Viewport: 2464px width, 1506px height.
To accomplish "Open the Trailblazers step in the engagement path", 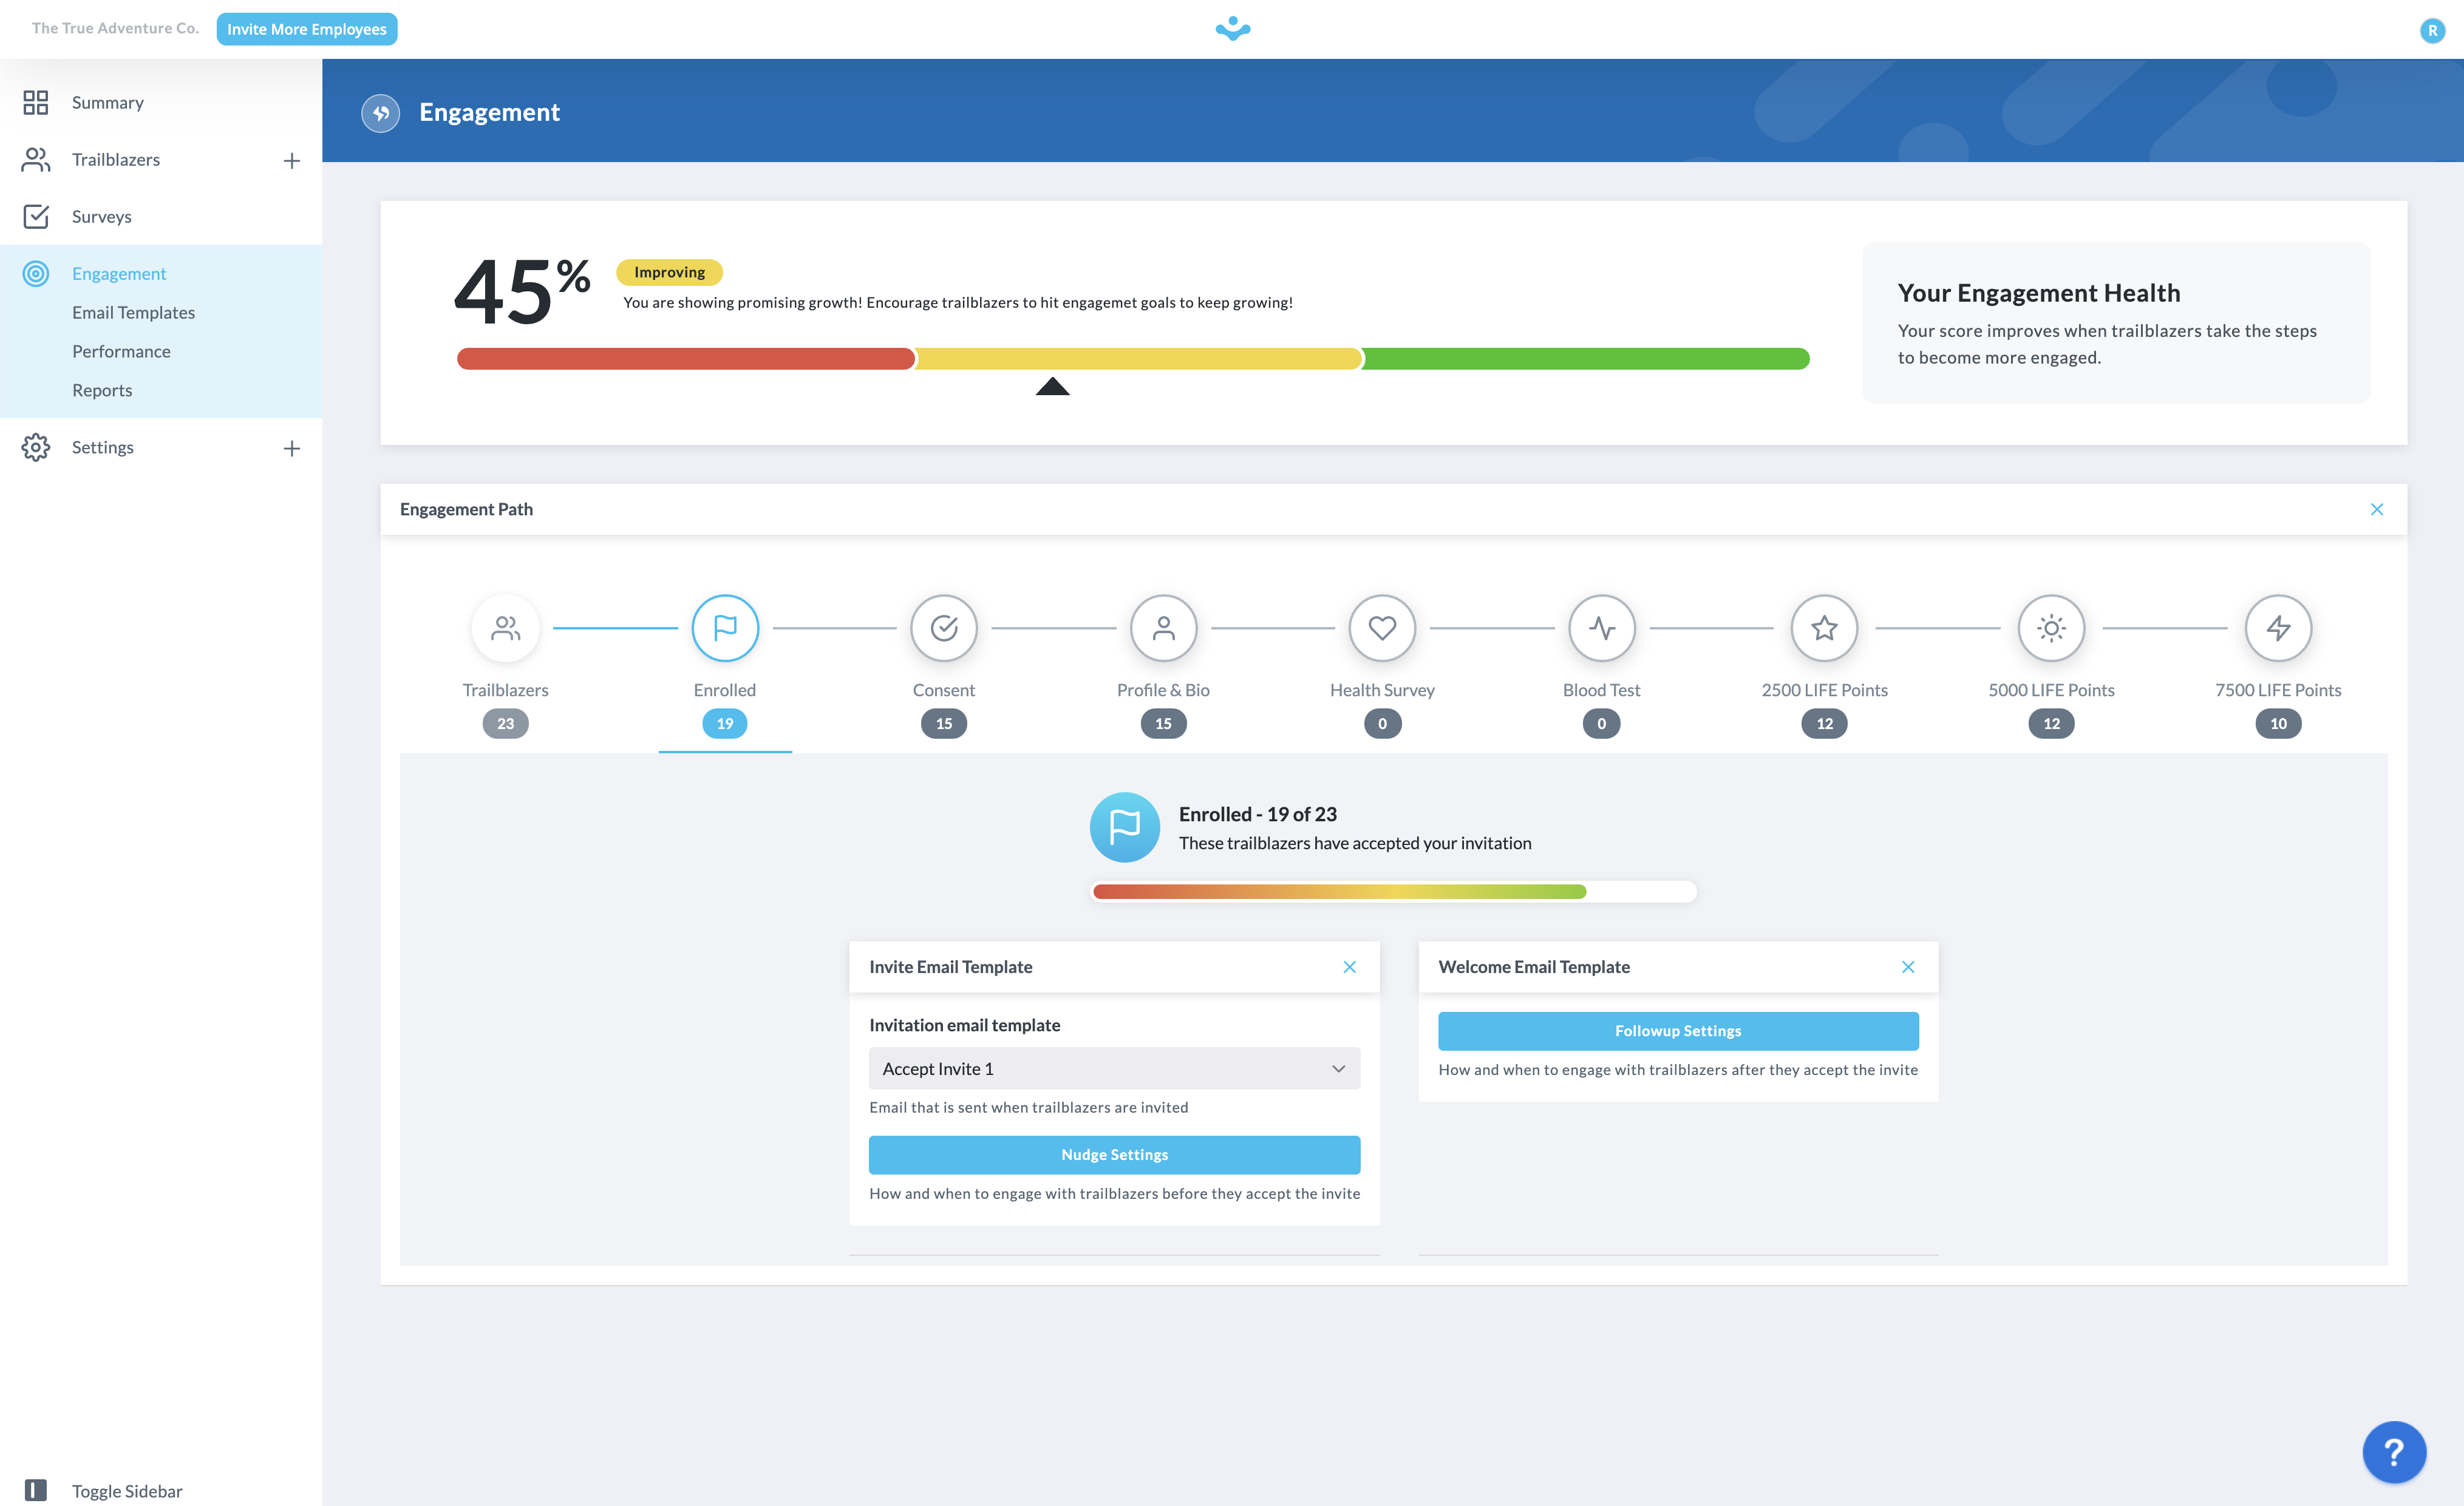I will [505, 628].
